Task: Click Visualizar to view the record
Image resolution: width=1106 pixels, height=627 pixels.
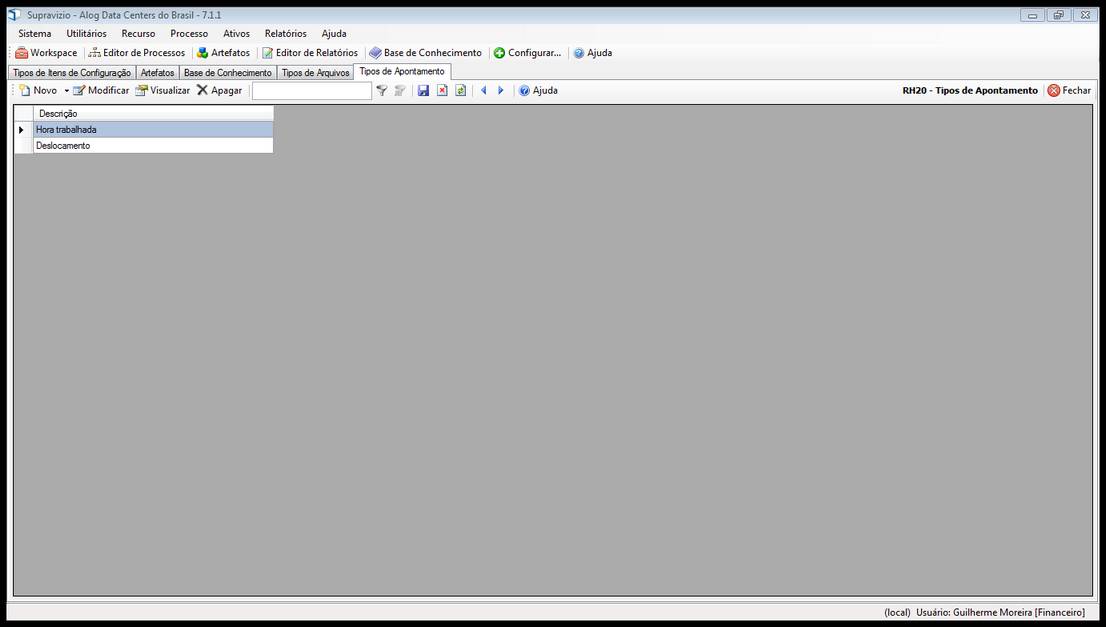Action: coord(162,90)
